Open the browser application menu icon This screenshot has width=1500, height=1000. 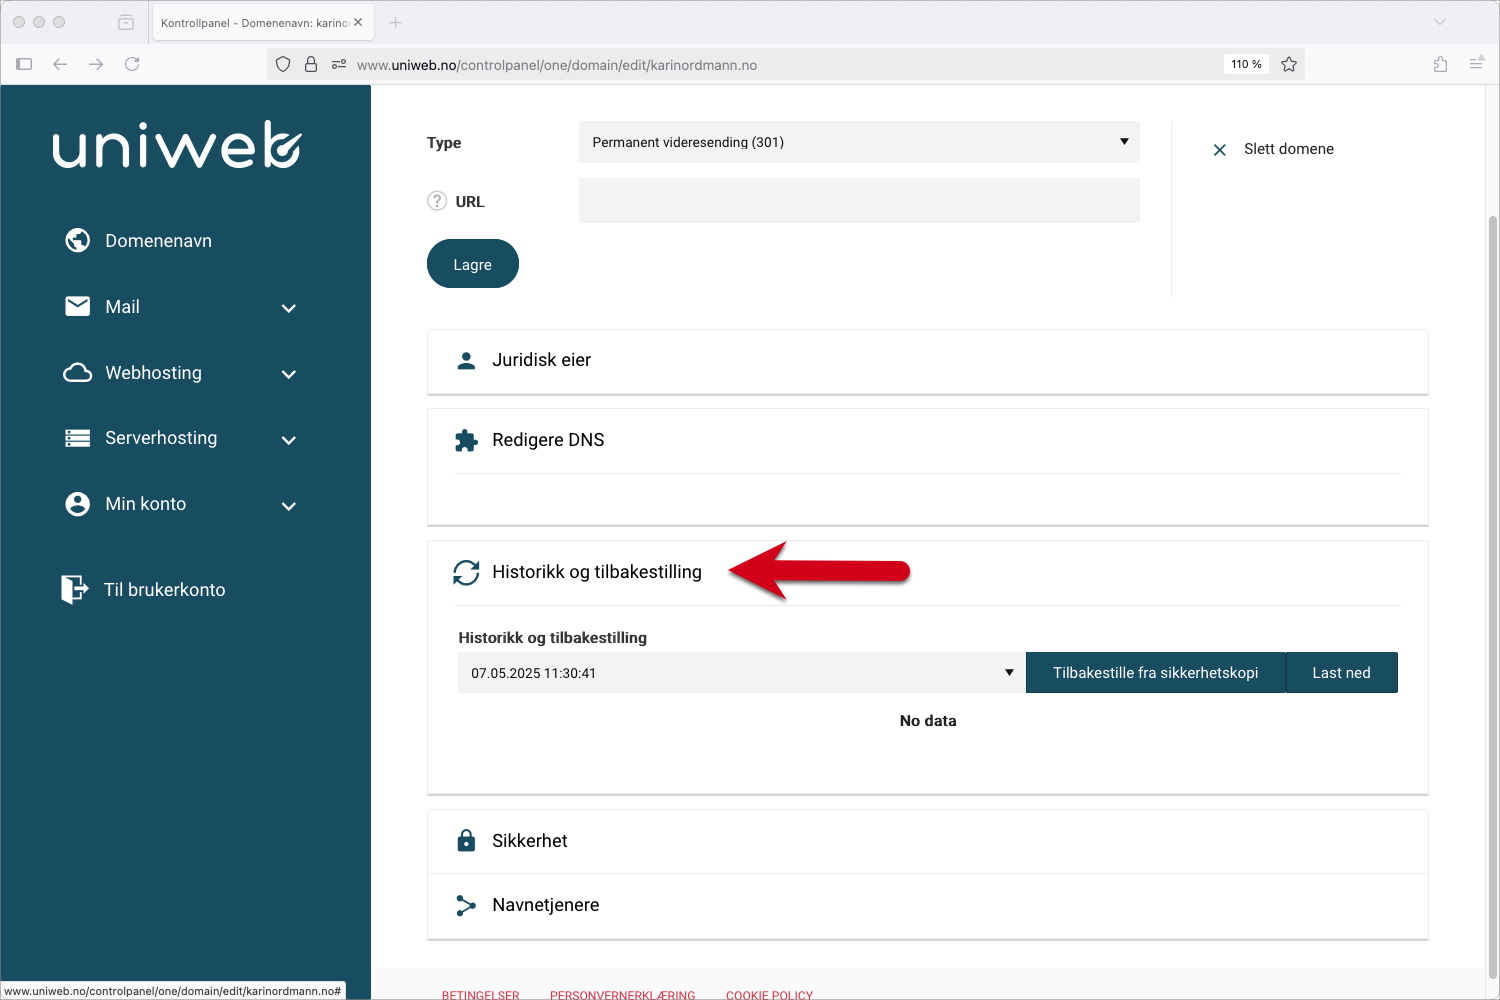[1476, 64]
